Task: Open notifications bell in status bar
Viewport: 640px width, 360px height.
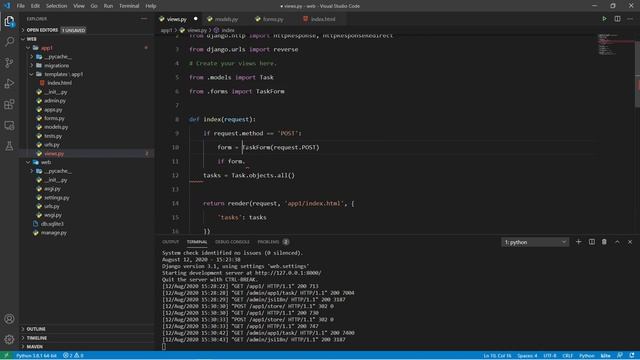Action: tap(632, 356)
